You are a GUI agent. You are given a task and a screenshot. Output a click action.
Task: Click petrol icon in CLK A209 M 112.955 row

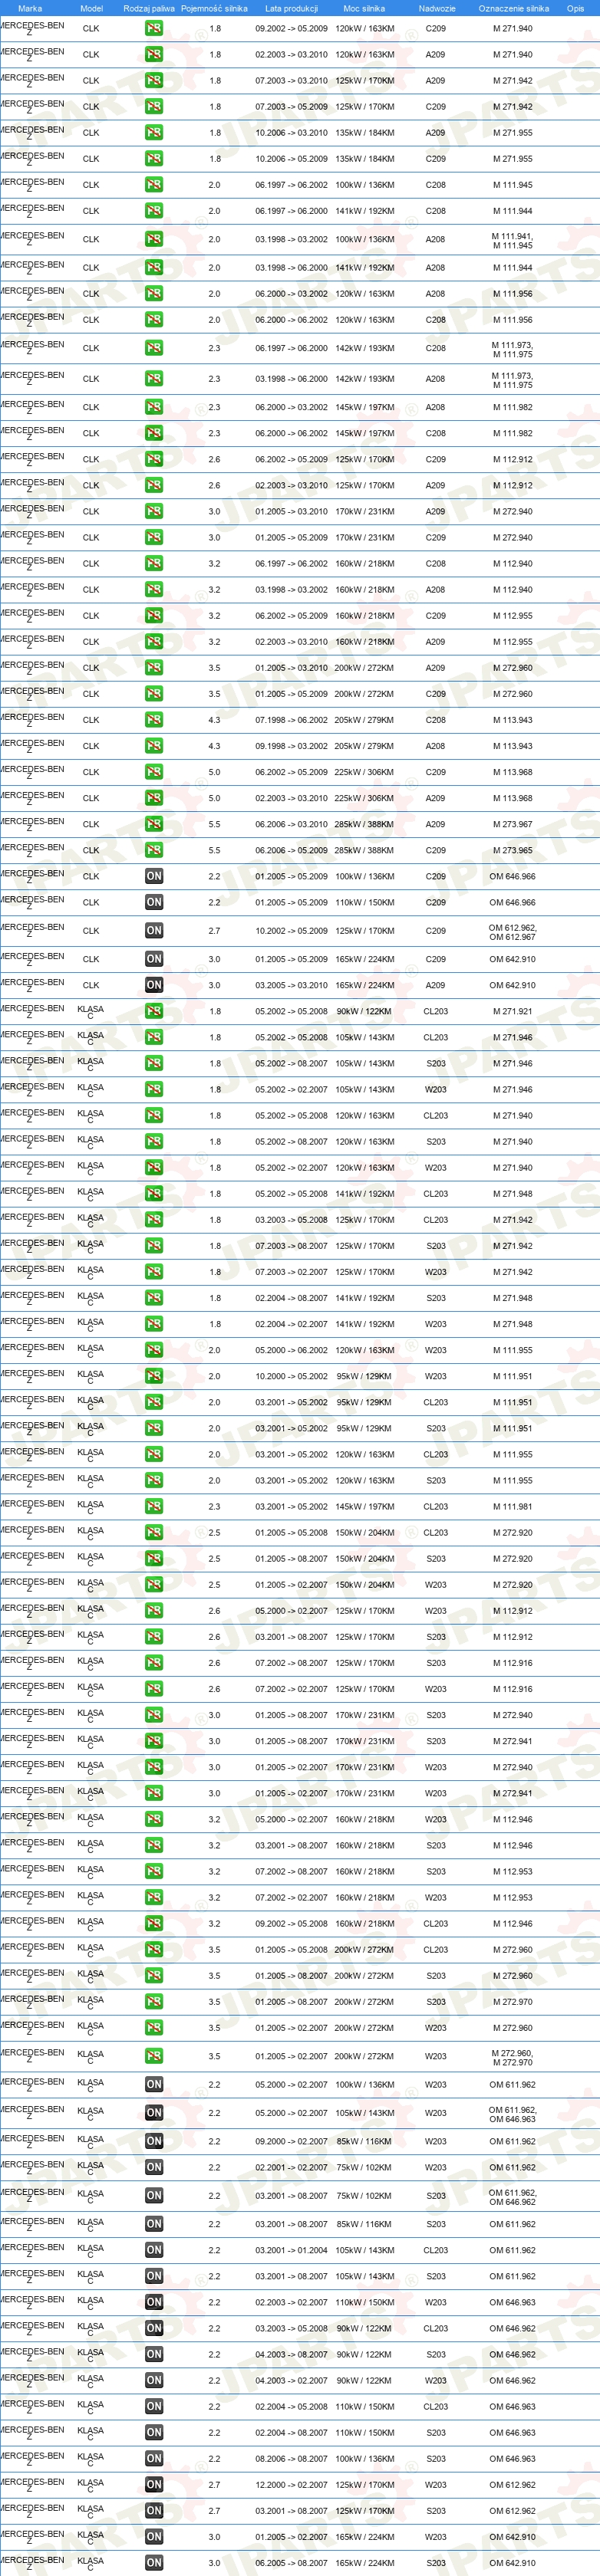click(x=153, y=641)
